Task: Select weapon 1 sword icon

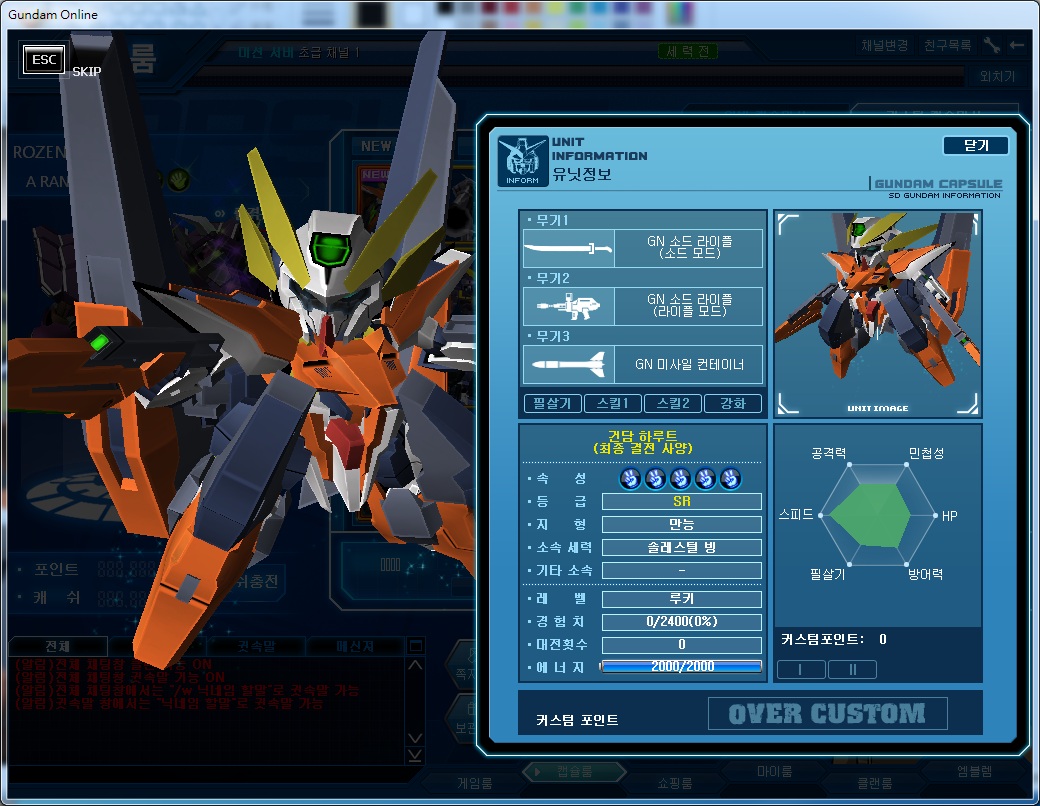Action: [568, 248]
